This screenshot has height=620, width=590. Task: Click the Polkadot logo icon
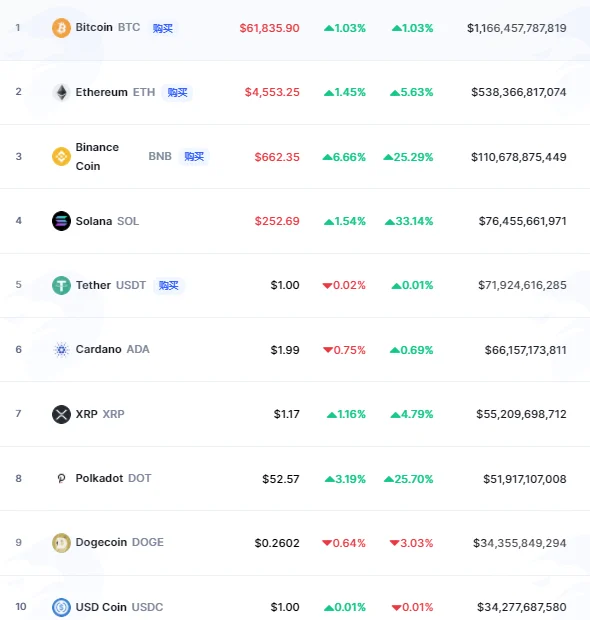click(x=61, y=479)
